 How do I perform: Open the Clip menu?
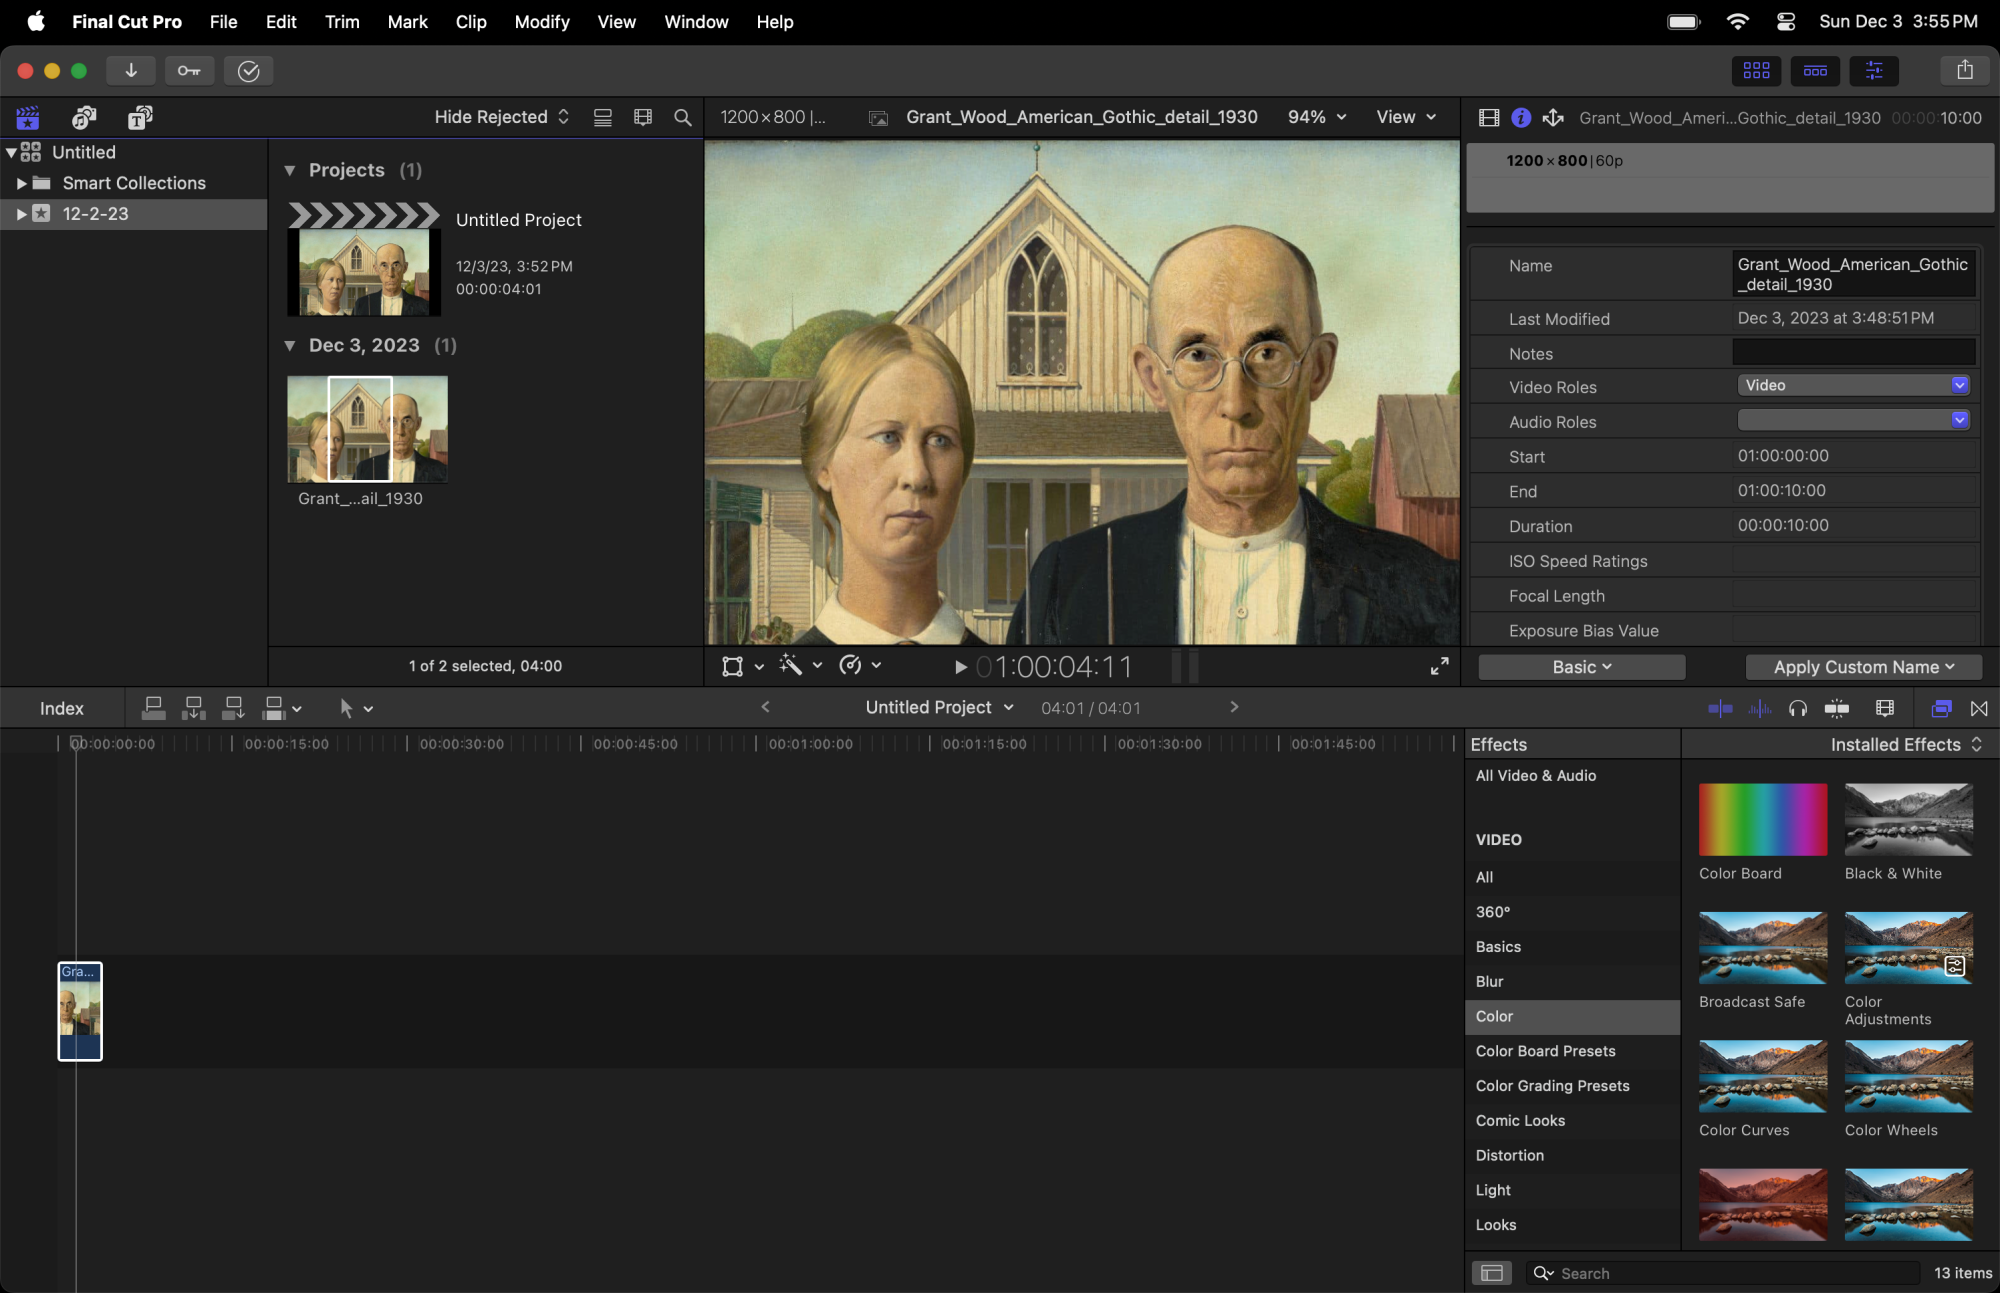pos(471,21)
